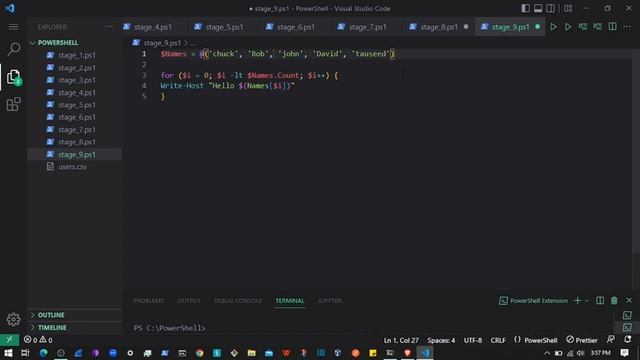Open the PROBLEMS panel tab
Image resolution: width=640 pixels, height=360 pixels.
[x=149, y=301]
